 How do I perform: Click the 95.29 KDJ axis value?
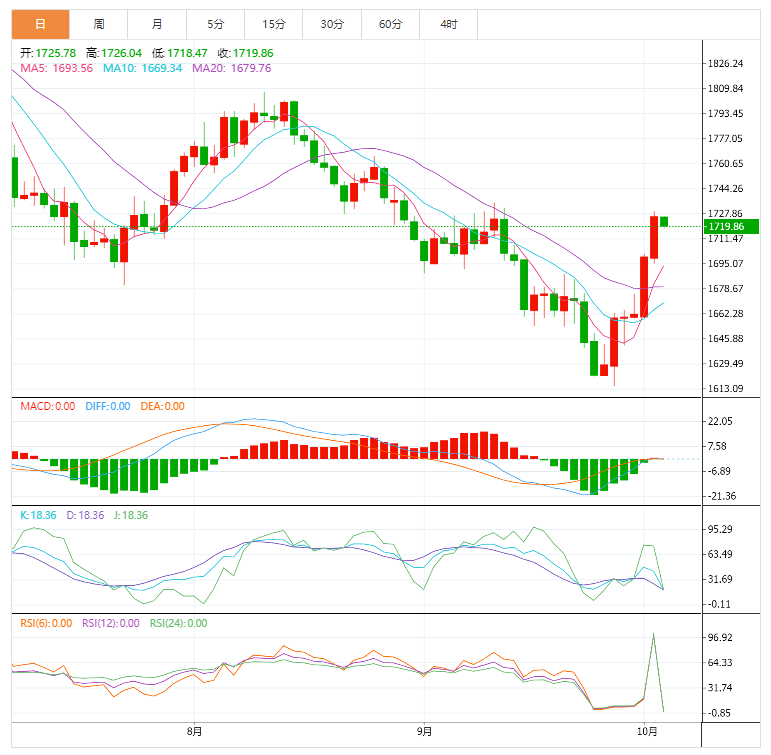[720, 530]
